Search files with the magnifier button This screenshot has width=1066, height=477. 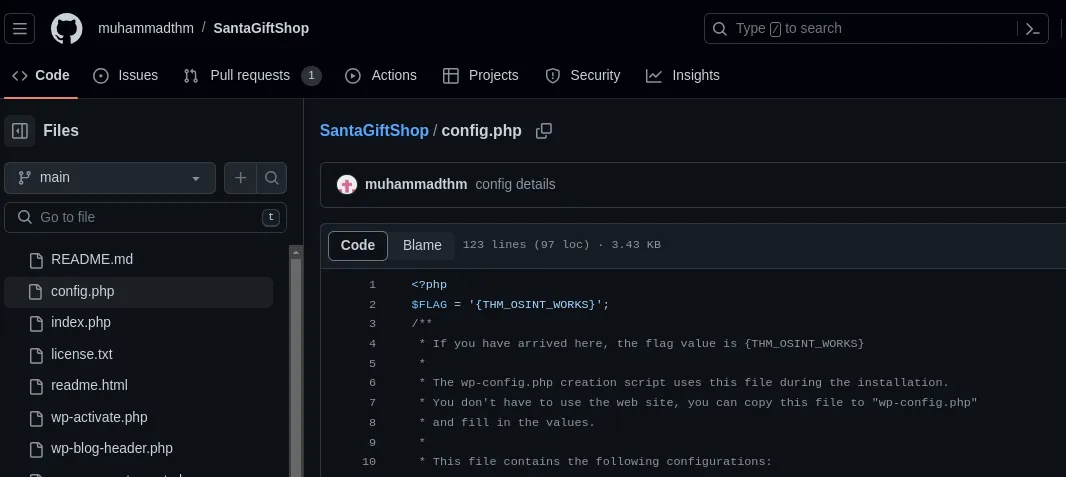pos(271,178)
